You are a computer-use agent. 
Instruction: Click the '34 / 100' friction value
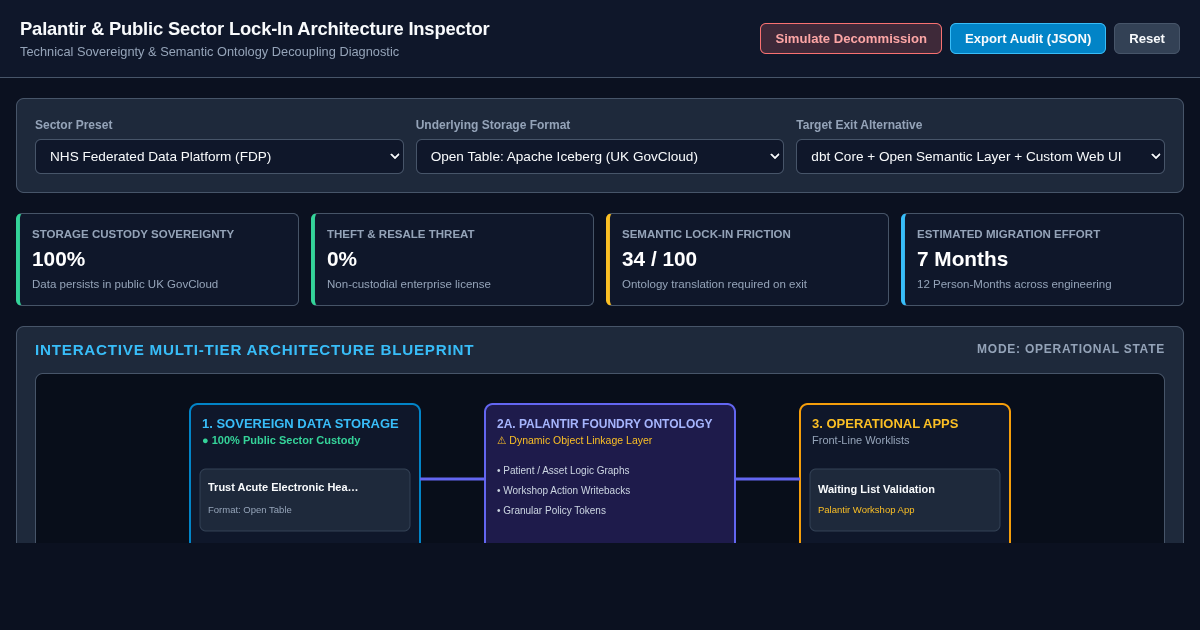[x=659, y=259]
